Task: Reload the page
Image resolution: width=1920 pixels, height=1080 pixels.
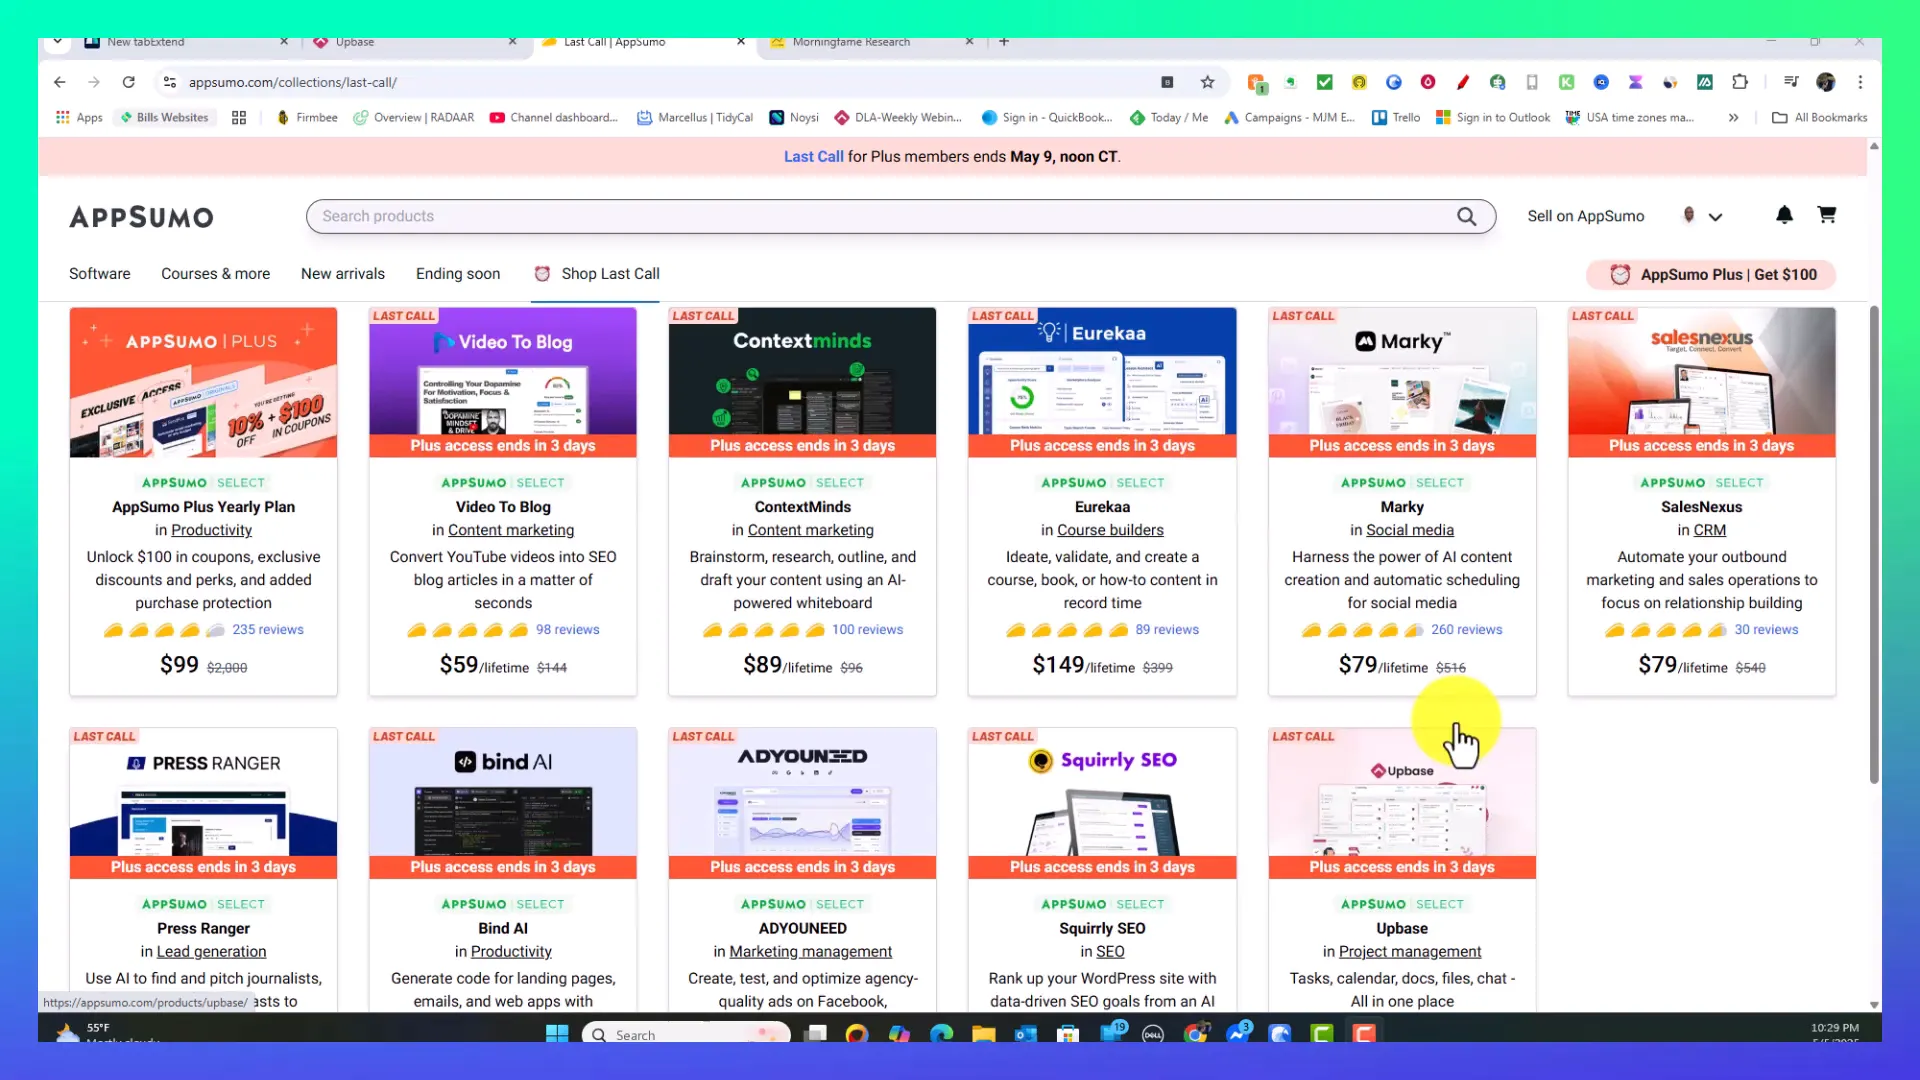Action: pyautogui.click(x=128, y=82)
